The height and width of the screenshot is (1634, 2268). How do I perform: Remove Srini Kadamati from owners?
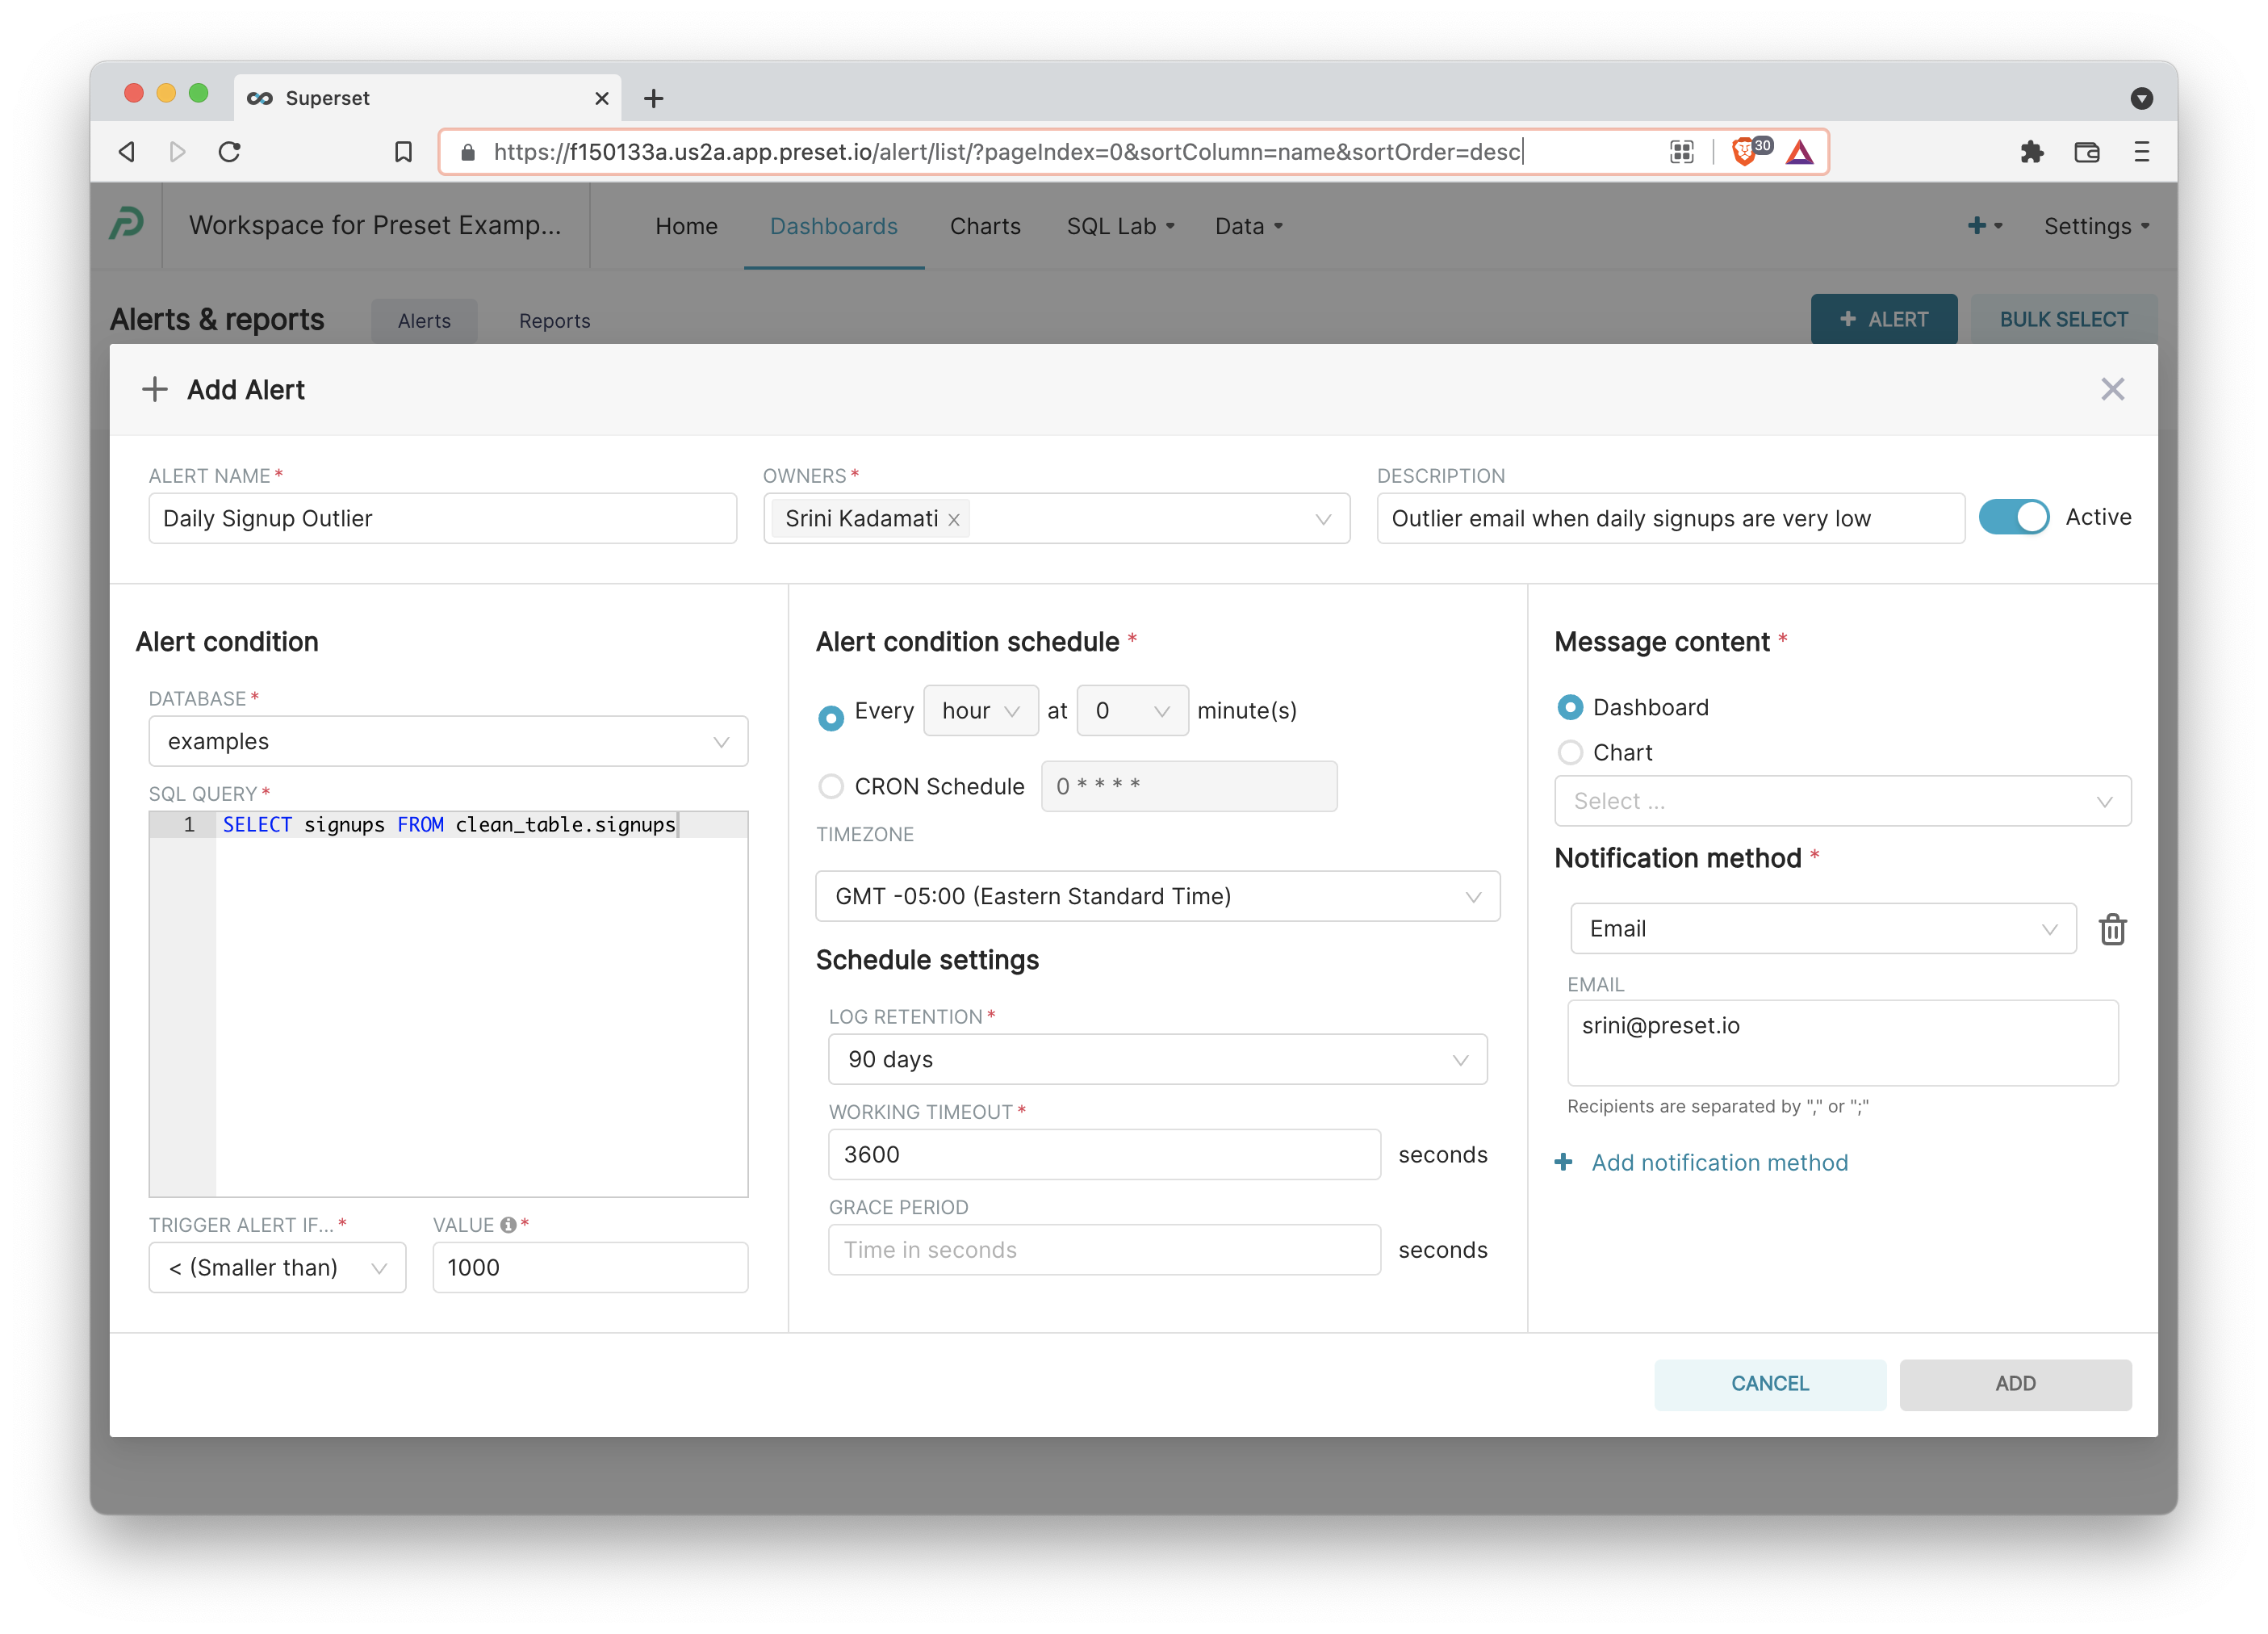pos(954,520)
